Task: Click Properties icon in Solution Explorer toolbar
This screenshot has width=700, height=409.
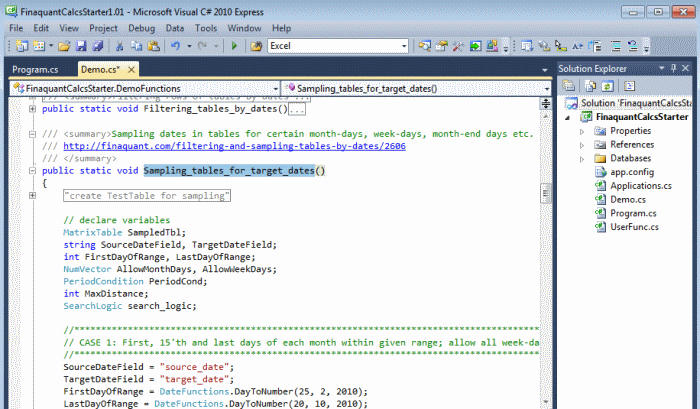Action: [568, 86]
